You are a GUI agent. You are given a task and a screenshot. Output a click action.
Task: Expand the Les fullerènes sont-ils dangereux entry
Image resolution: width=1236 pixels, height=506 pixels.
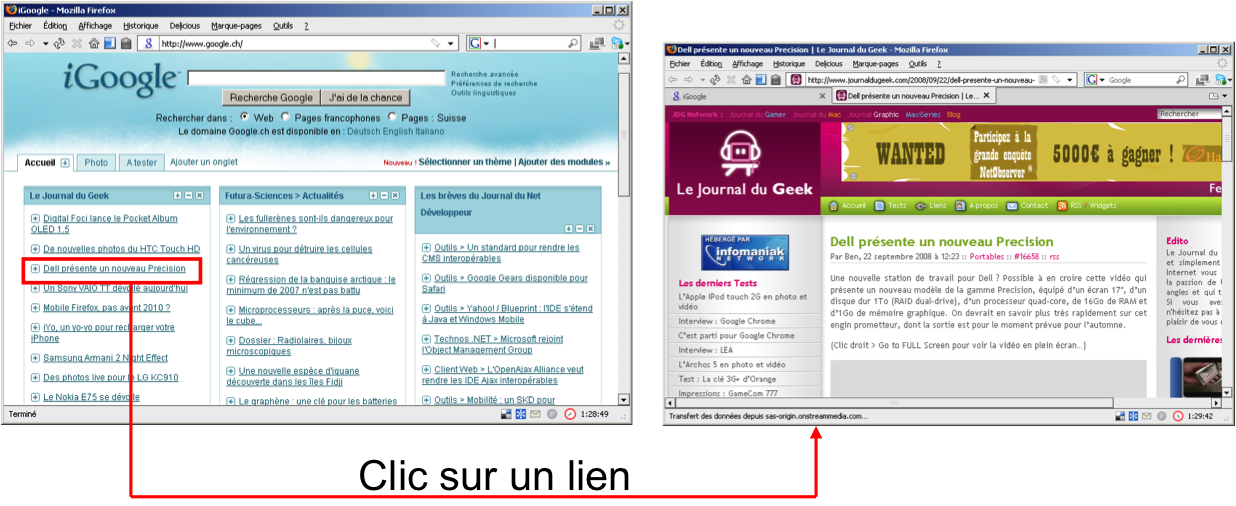click(x=231, y=218)
